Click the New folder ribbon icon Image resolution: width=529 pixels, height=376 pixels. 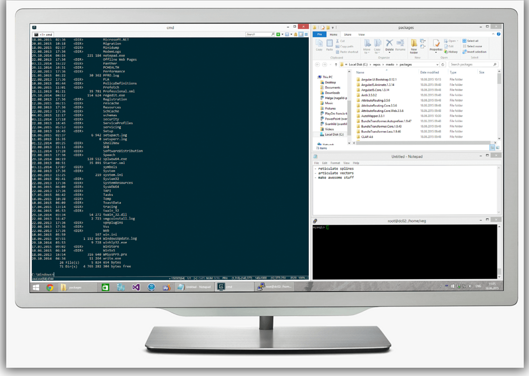pyautogui.click(x=414, y=46)
